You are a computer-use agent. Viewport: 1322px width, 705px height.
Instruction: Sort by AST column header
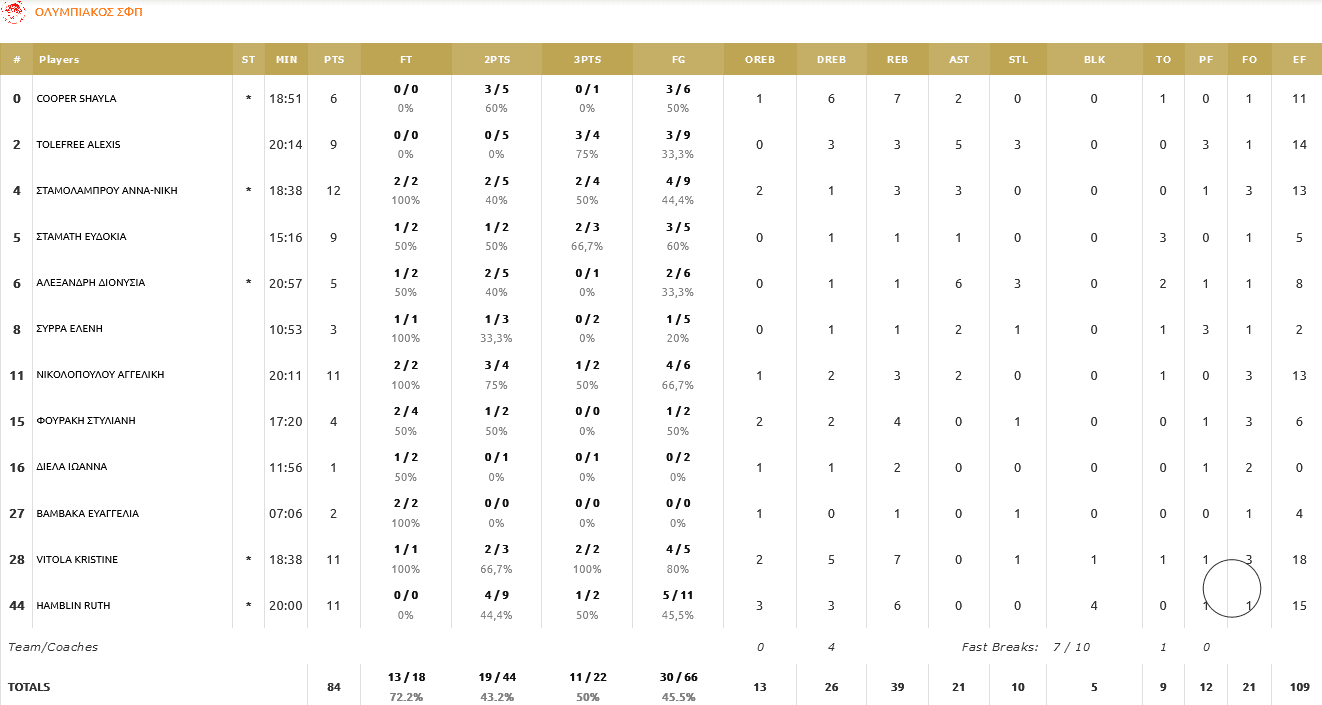coord(958,59)
